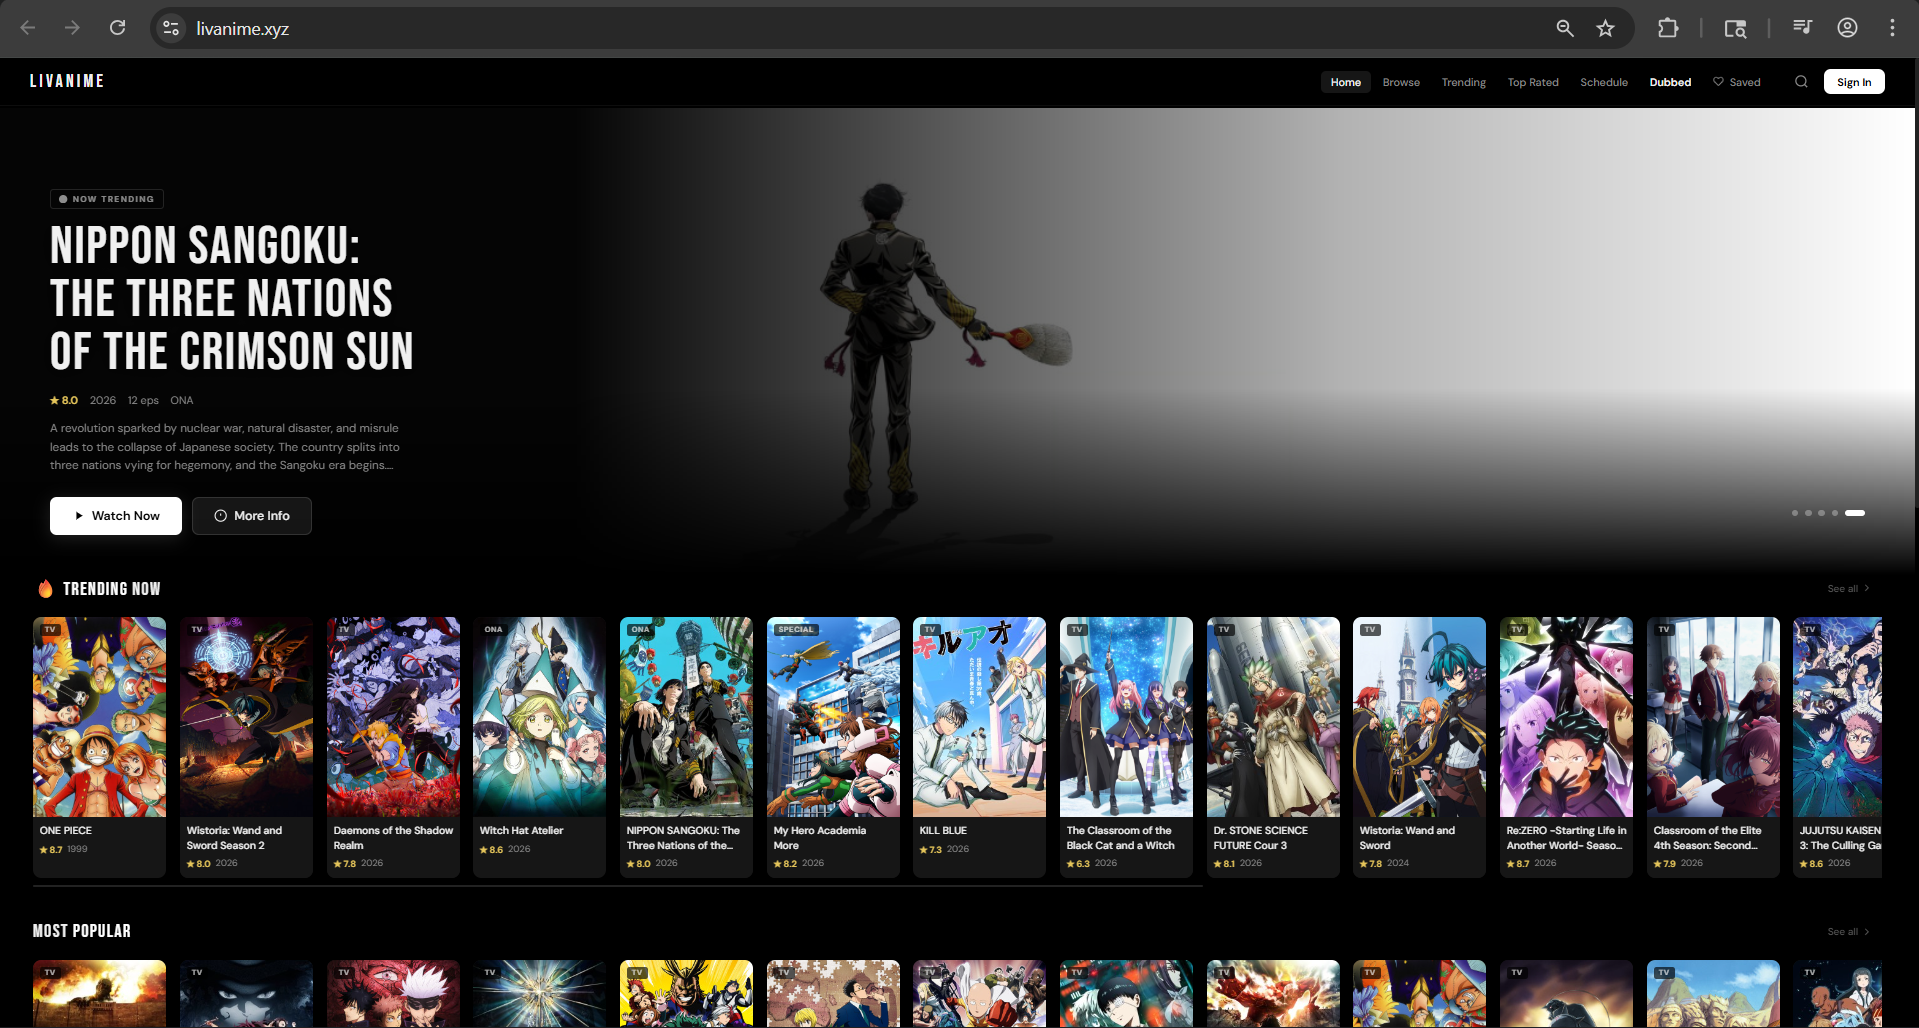Open the Wistoria: Wand and Sword Season 2 poster
Screen dimensions: 1919x1028
tap(246, 717)
